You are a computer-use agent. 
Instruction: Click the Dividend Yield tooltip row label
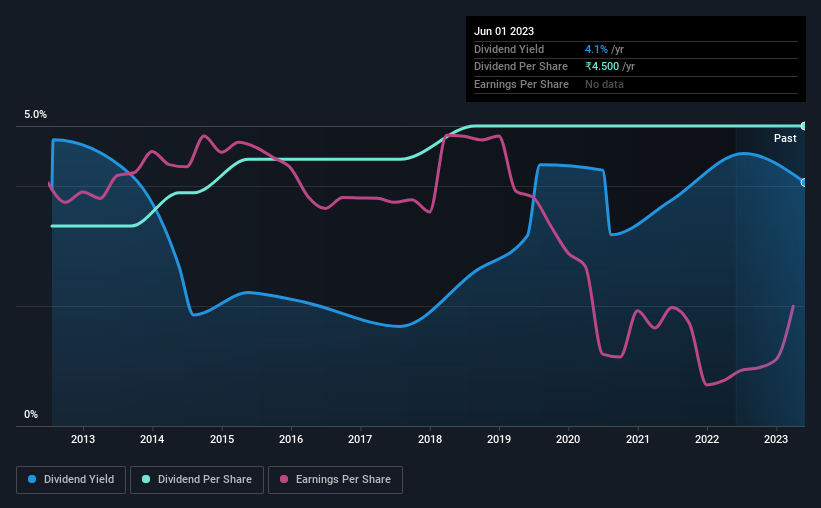click(509, 49)
